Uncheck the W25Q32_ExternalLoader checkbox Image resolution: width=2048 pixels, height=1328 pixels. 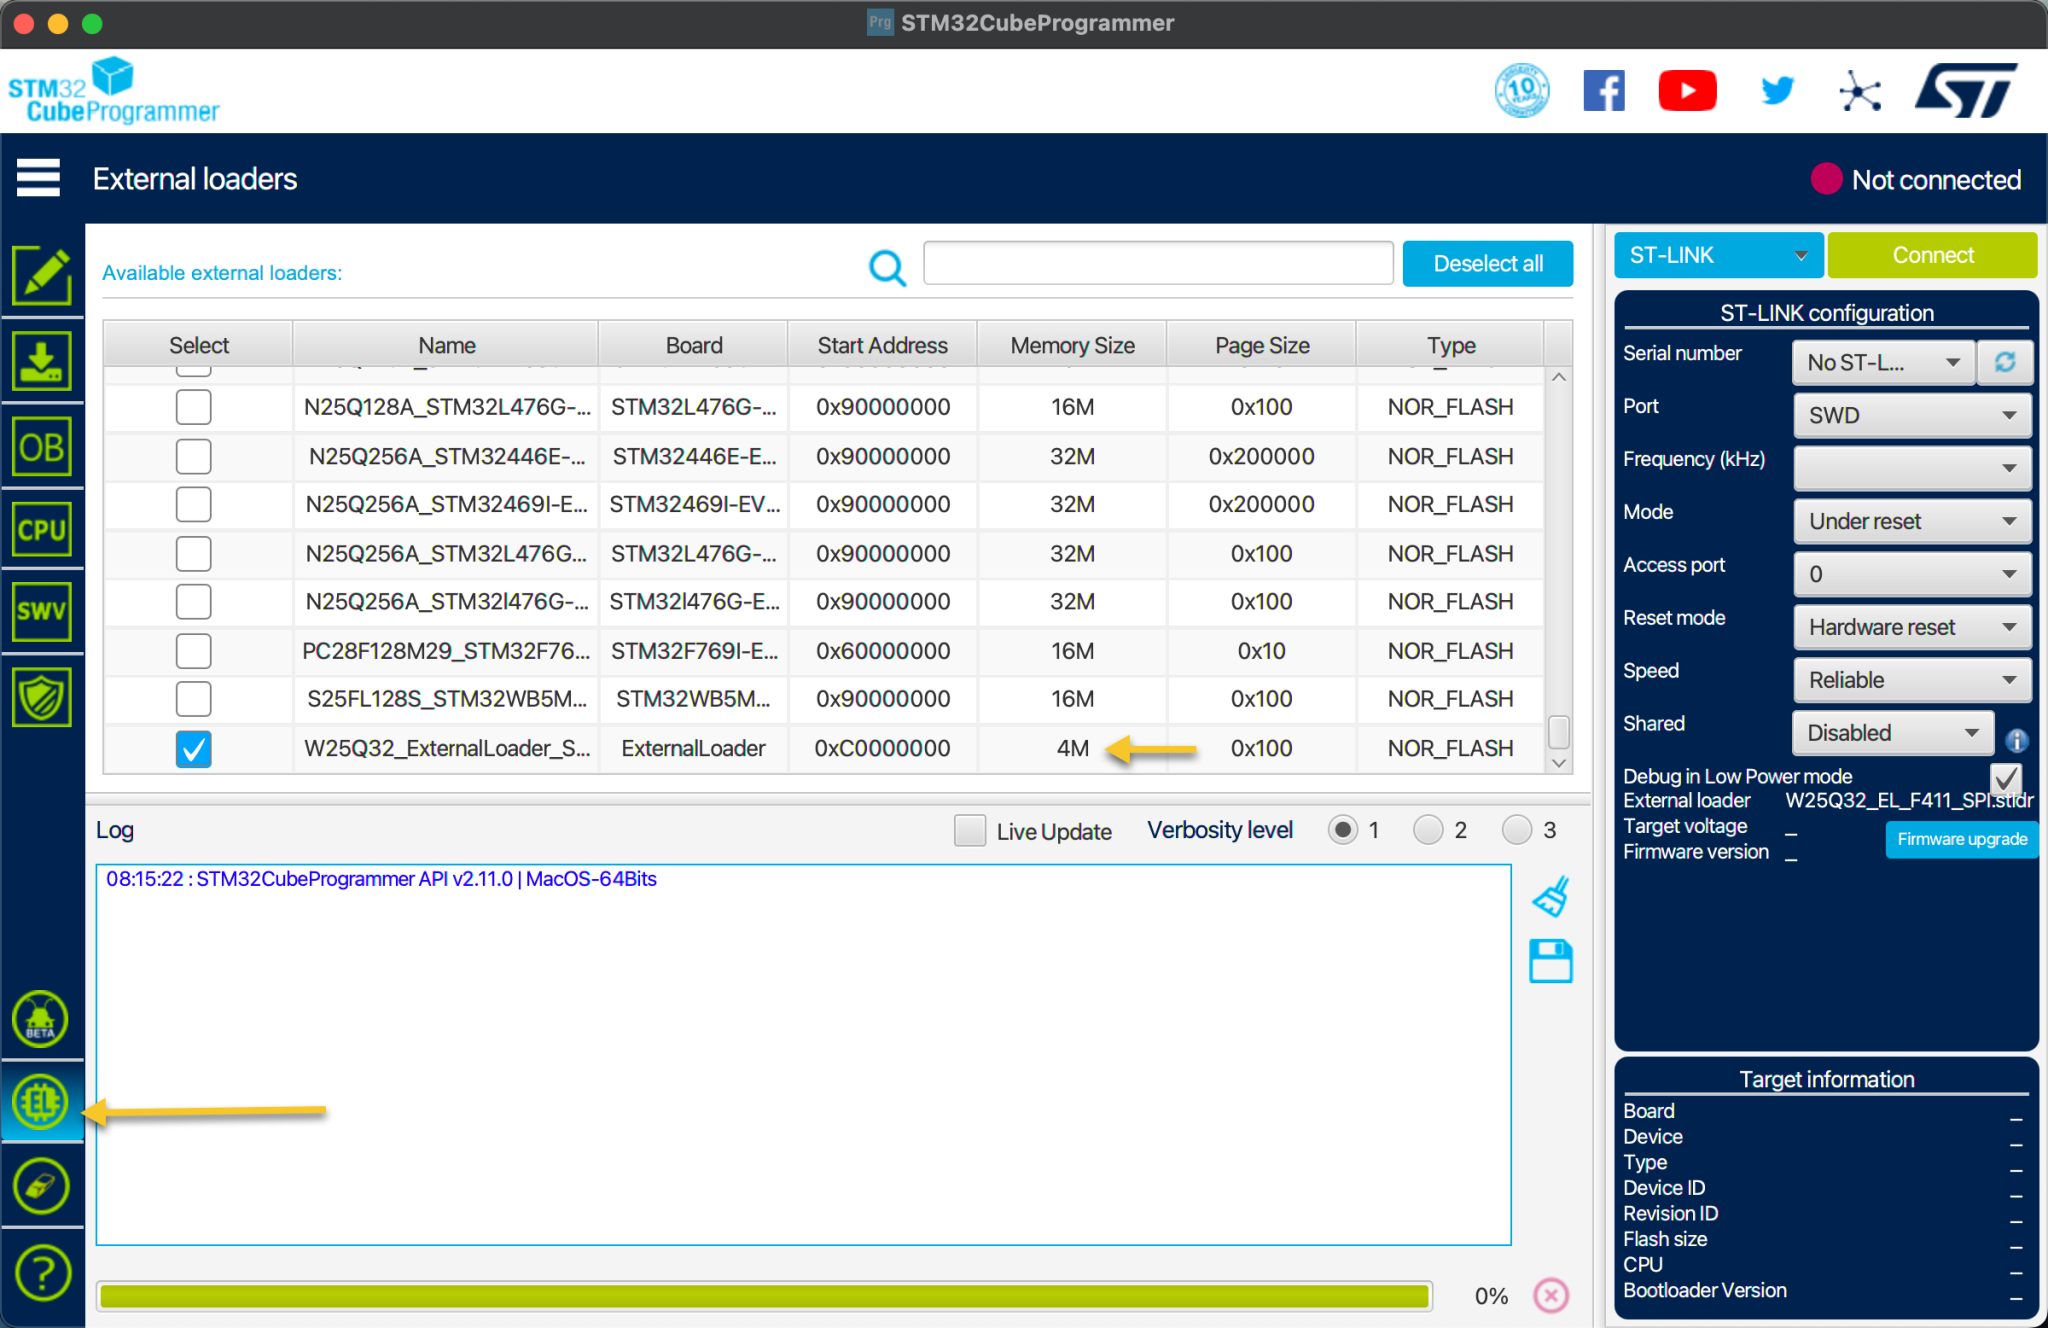pyautogui.click(x=194, y=749)
